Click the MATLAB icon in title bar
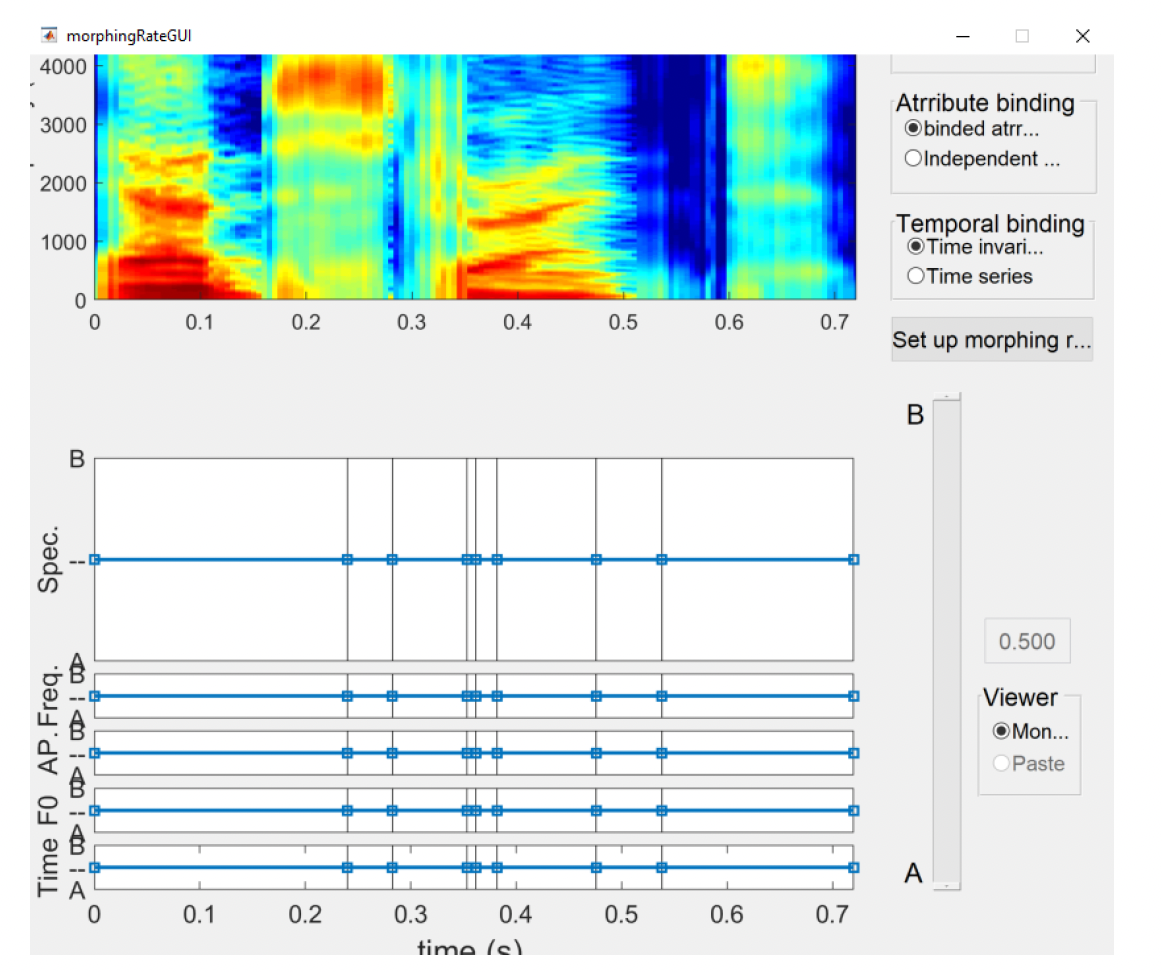 (x=49, y=36)
